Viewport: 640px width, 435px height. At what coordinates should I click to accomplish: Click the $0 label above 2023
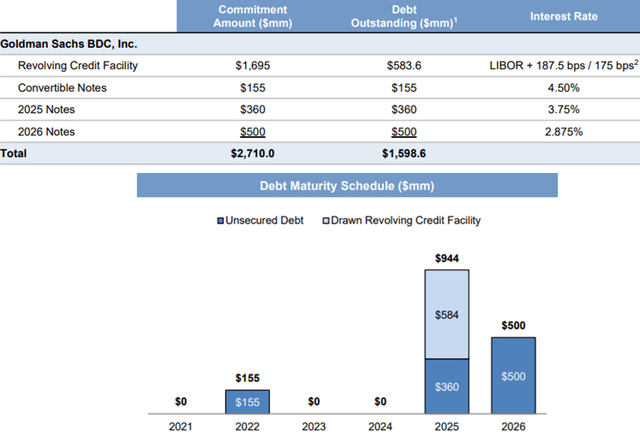click(314, 402)
